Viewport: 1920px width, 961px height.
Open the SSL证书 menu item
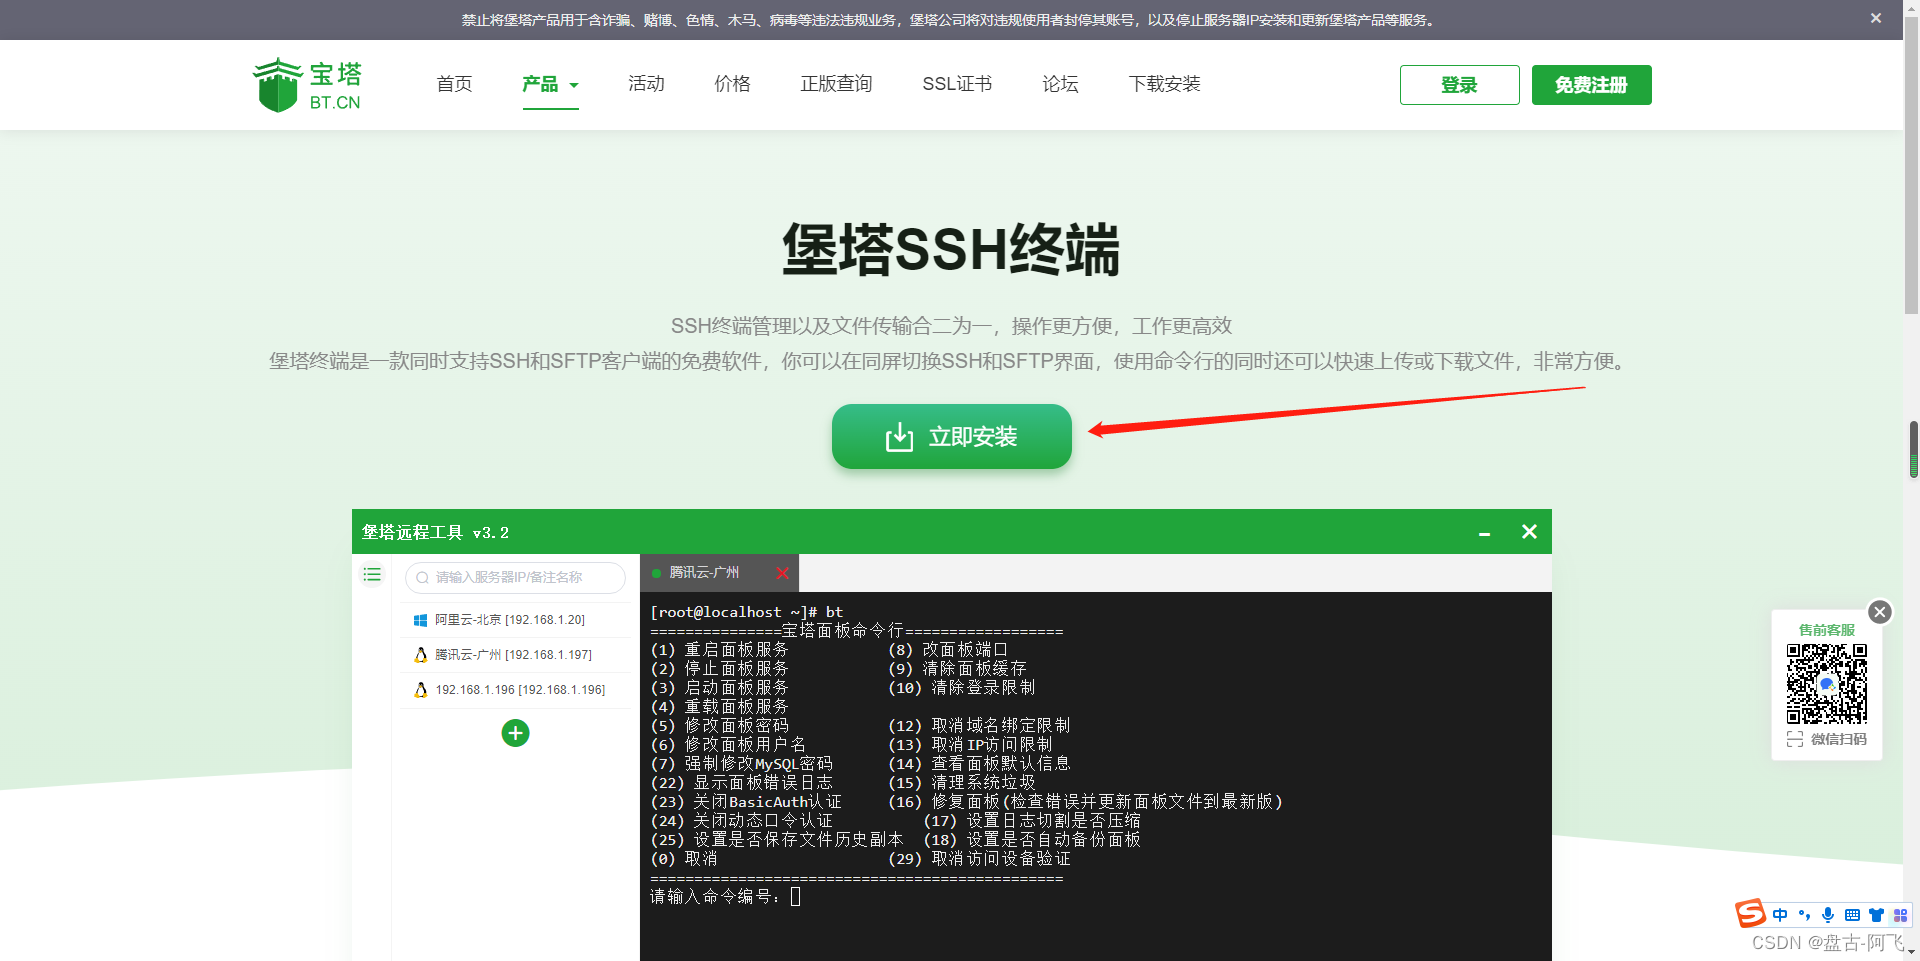pos(957,84)
